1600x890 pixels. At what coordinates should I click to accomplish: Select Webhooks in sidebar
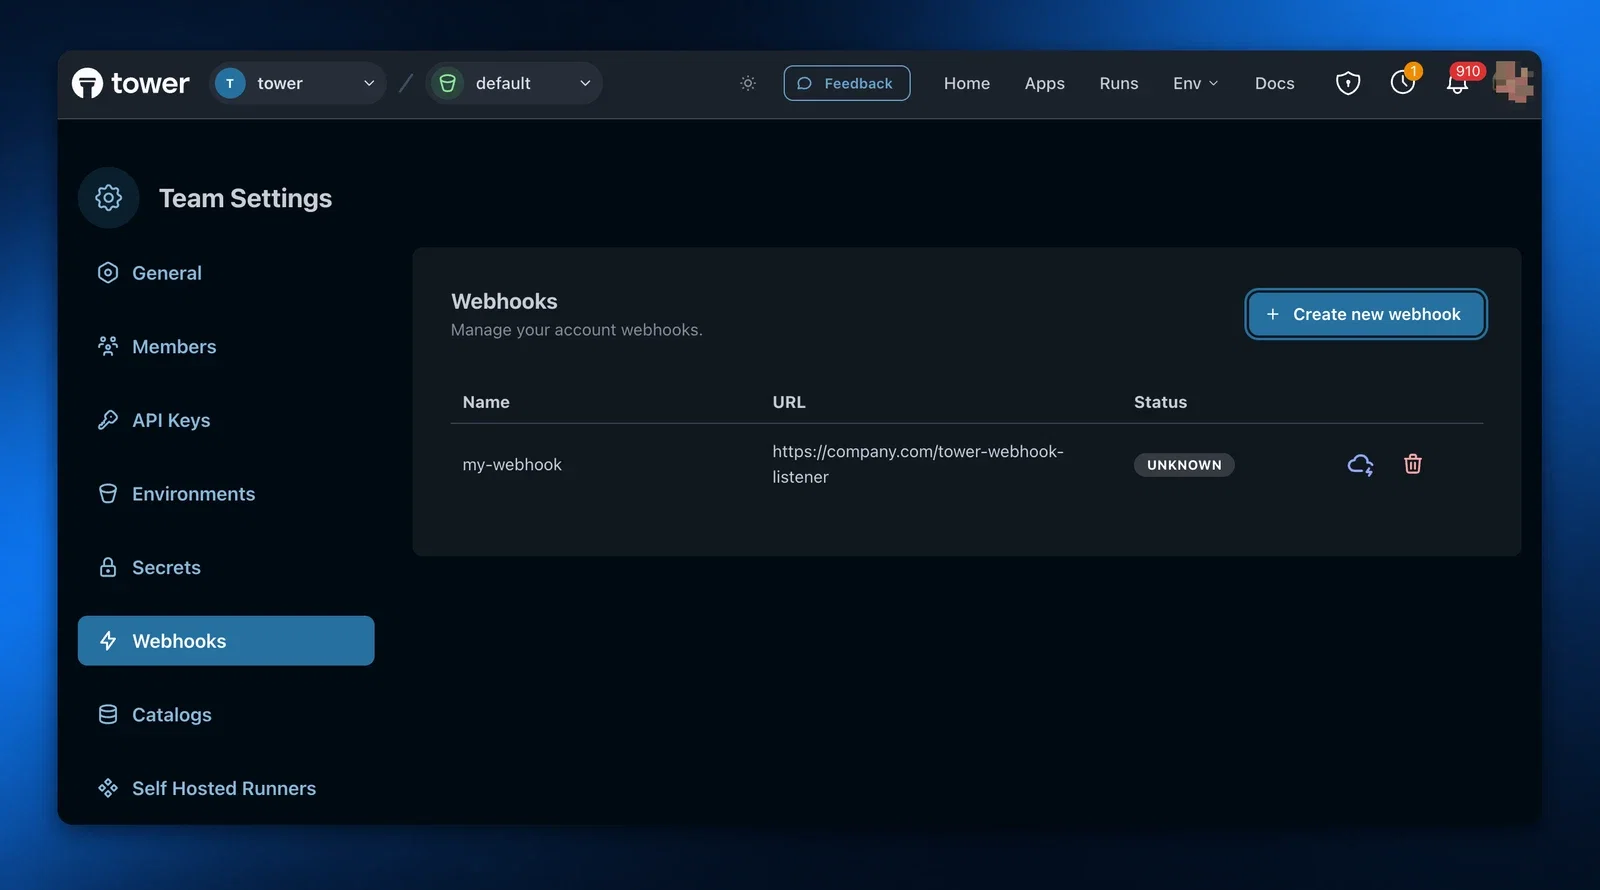coord(226,641)
